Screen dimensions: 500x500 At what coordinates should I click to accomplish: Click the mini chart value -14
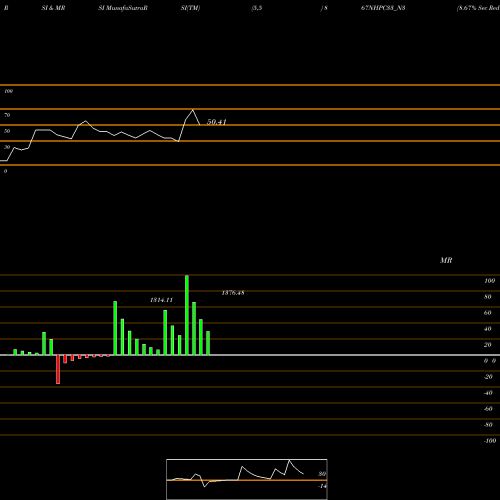pyautogui.click(x=322, y=486)
